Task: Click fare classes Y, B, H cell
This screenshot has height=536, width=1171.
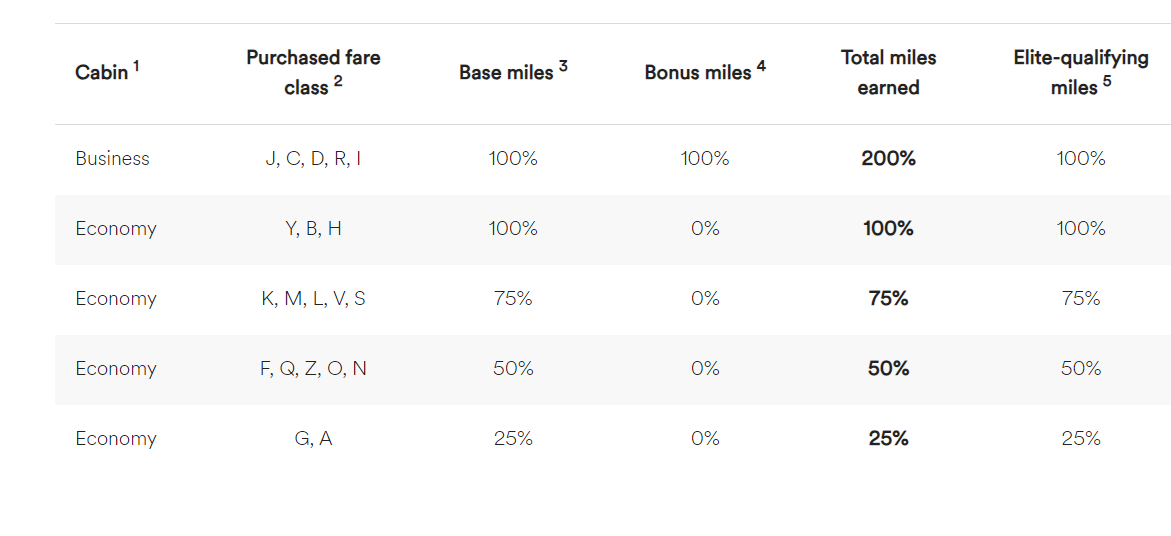Action: [313, 229]
